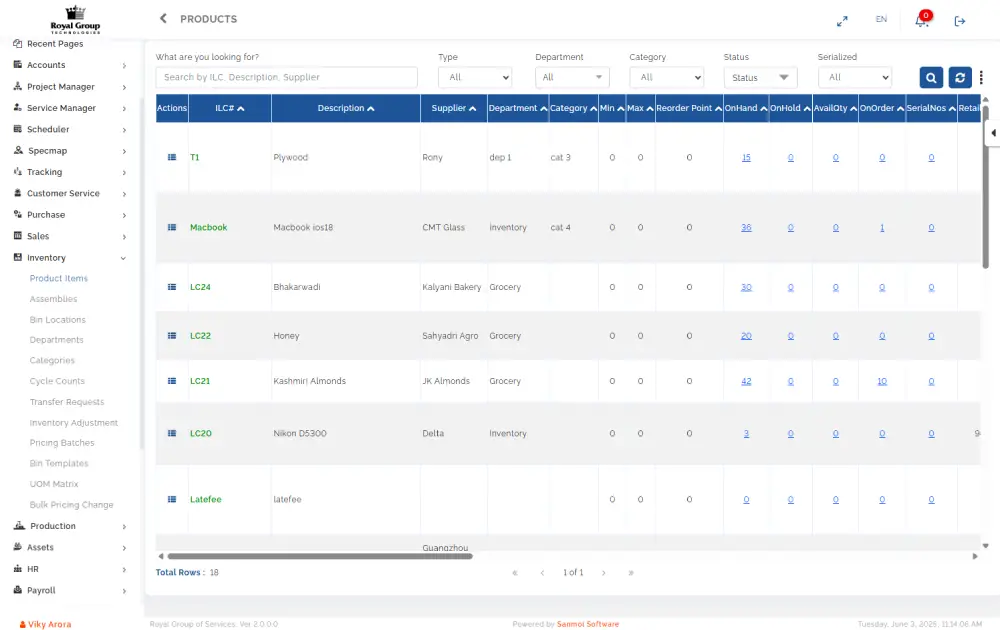Click the refresh products icon button
This screenshot has height=630, width=1000.
[960, 78]
